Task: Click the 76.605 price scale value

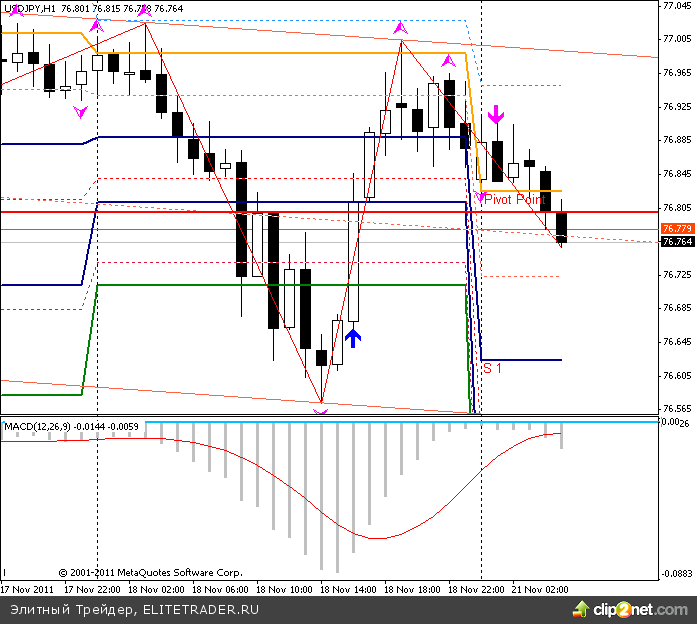Action: coord(678,376)
